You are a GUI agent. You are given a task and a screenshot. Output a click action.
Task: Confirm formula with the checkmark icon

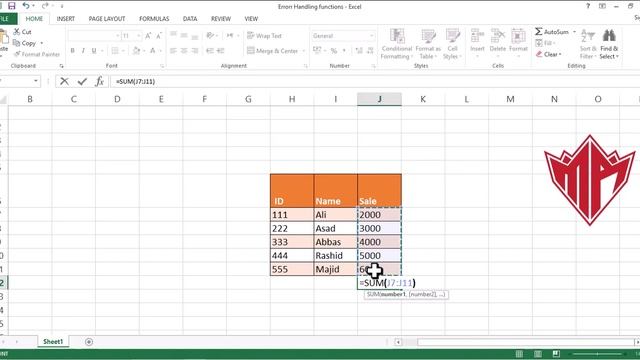point(82,81)
